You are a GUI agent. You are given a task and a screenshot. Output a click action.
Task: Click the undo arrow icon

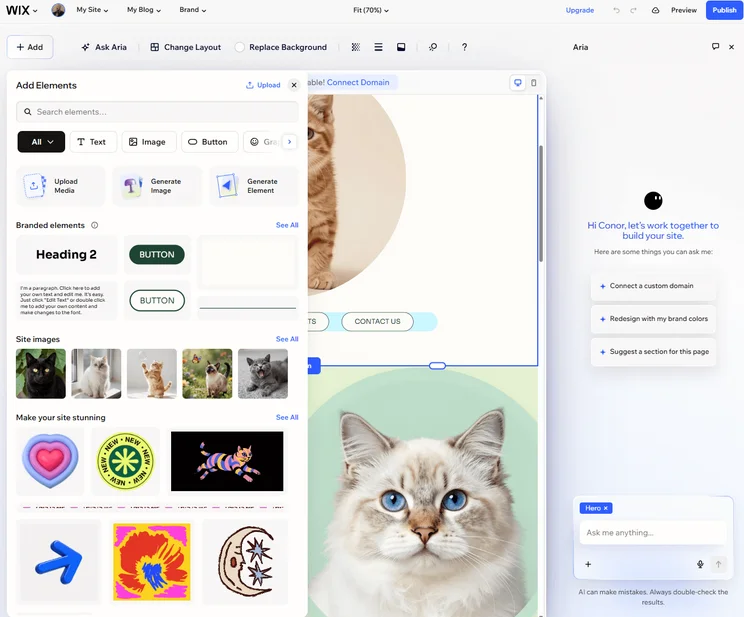coord(616,10)
